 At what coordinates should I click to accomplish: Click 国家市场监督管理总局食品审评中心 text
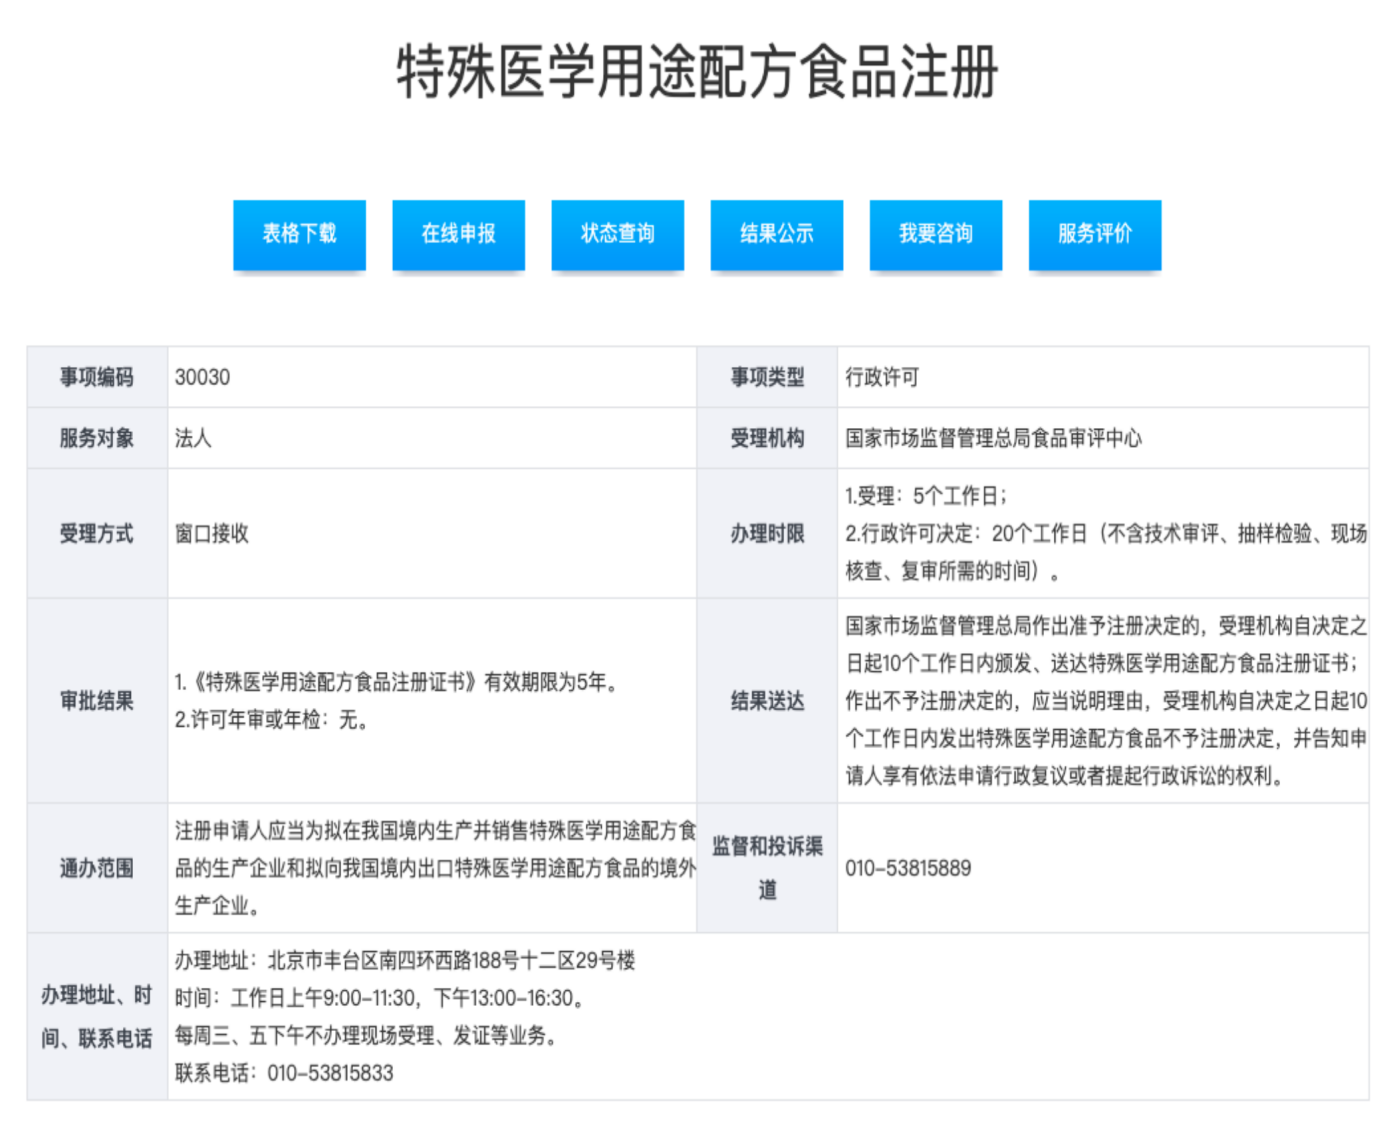click(x=993, y=438)
